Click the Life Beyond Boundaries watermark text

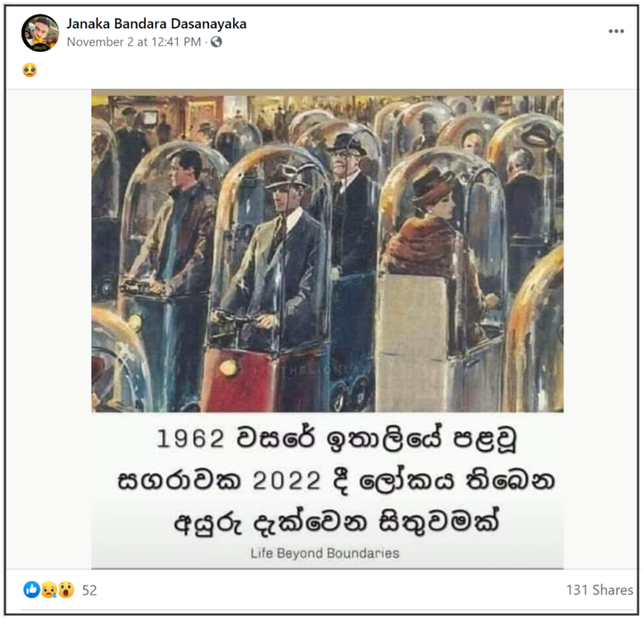point(325,553)
